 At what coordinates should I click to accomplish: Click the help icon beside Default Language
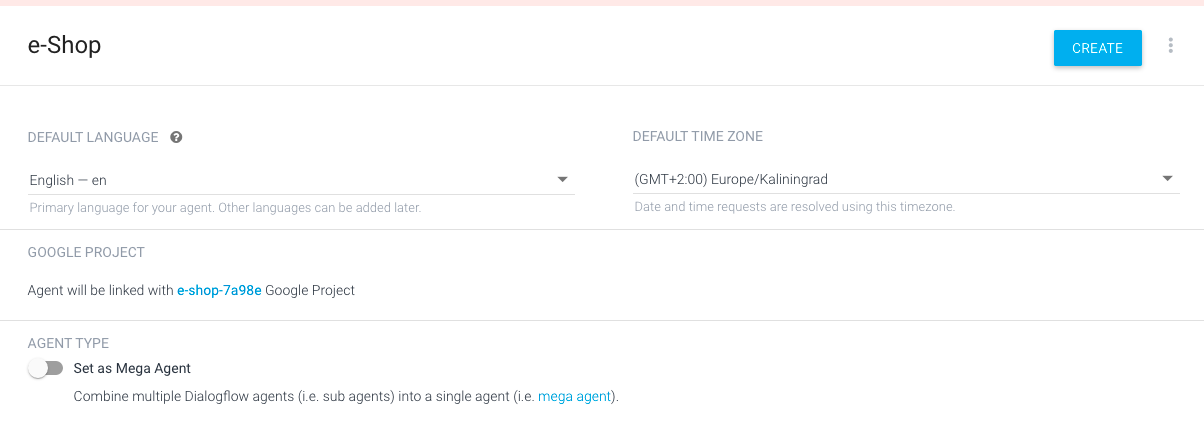coord(176,137)
